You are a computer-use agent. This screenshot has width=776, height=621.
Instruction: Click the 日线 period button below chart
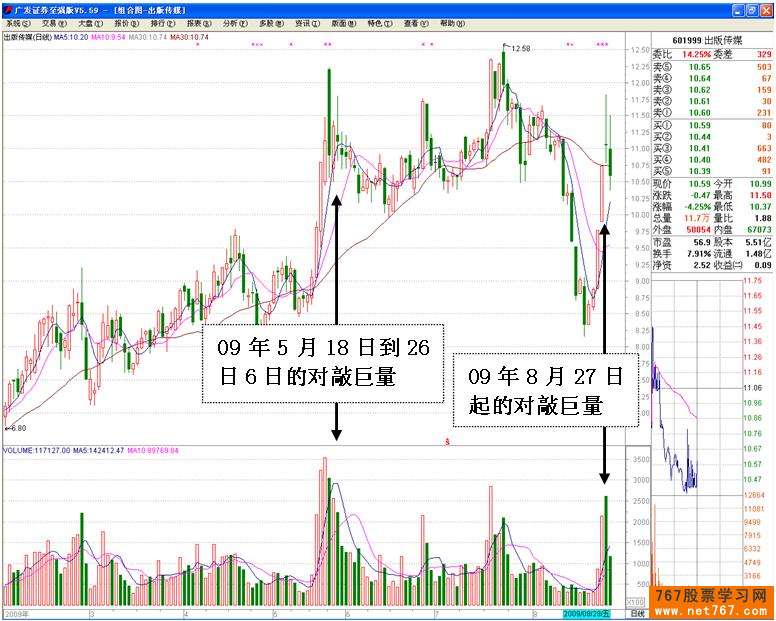pyautogui.click(x=637, y=613)
